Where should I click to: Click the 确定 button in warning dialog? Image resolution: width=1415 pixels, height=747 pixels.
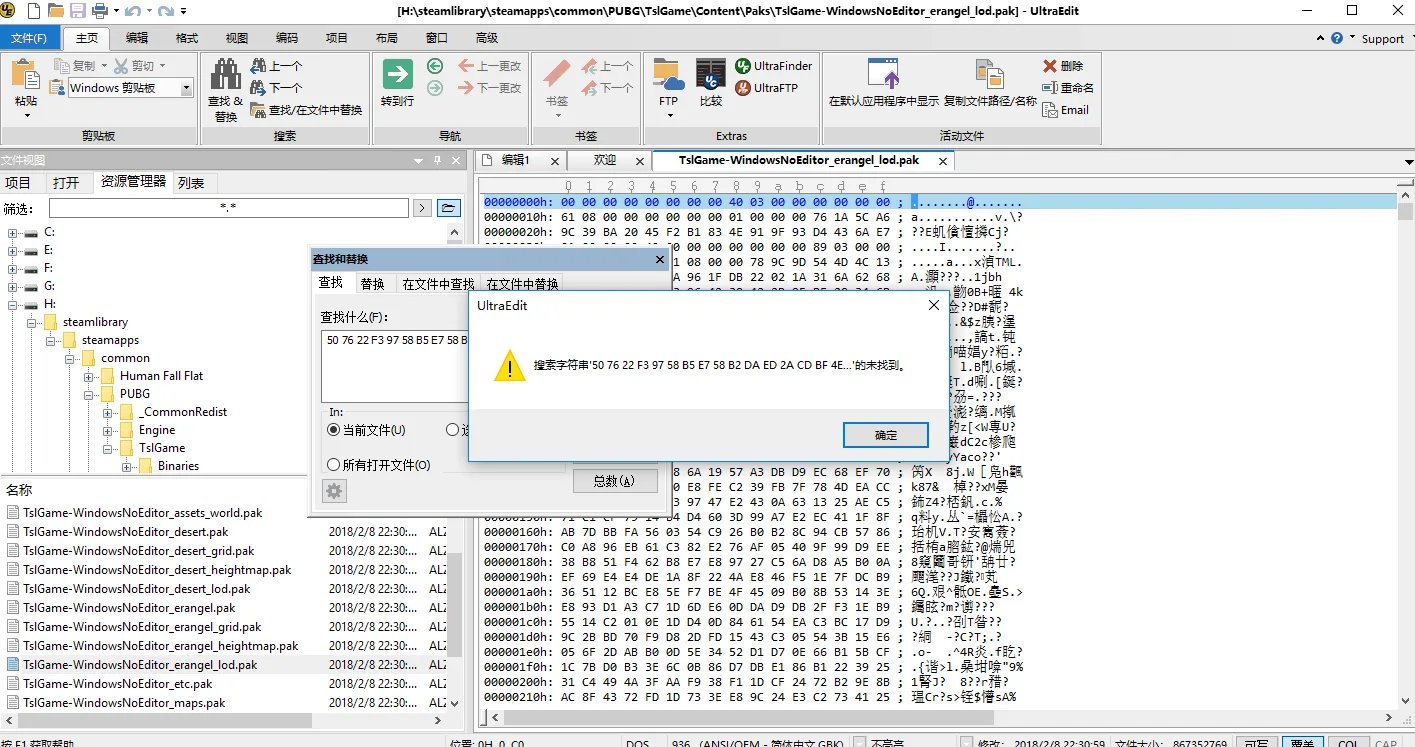click(885, 435)
